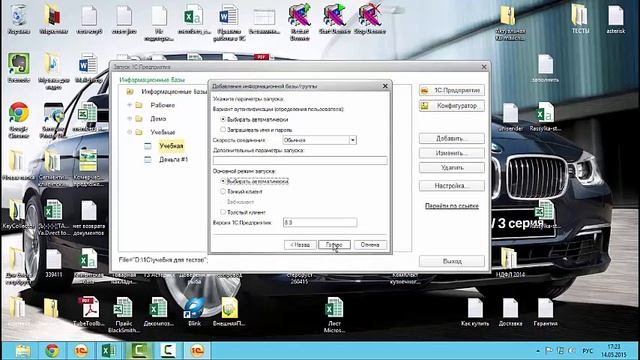Open the НДФЛ 2014 folder on the desktop
The height and width of the screenshot is (360, 640).
510,262
